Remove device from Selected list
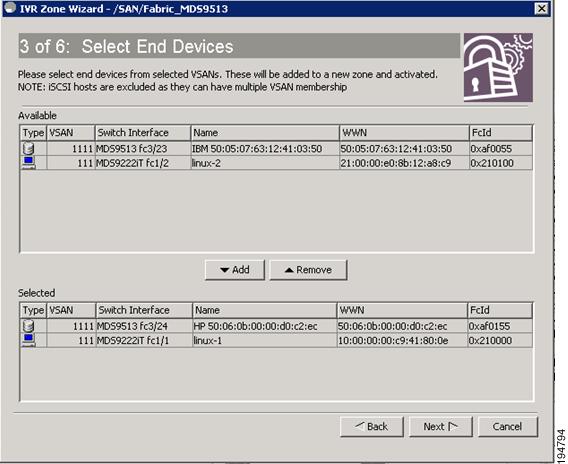 pos(308,270)
